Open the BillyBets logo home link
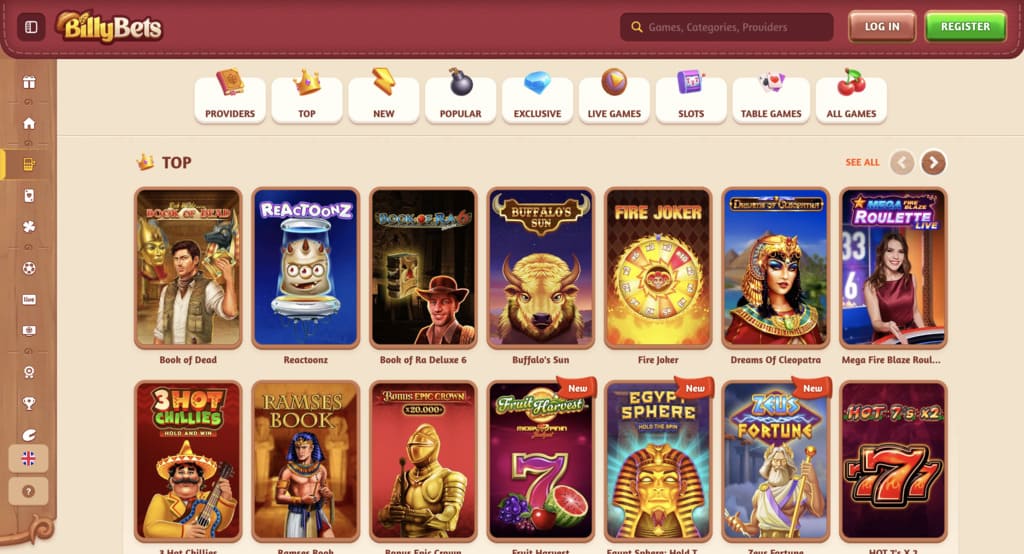Image resolution: width=1024 pixels, height=554 pixels. (x=109, y=27)
